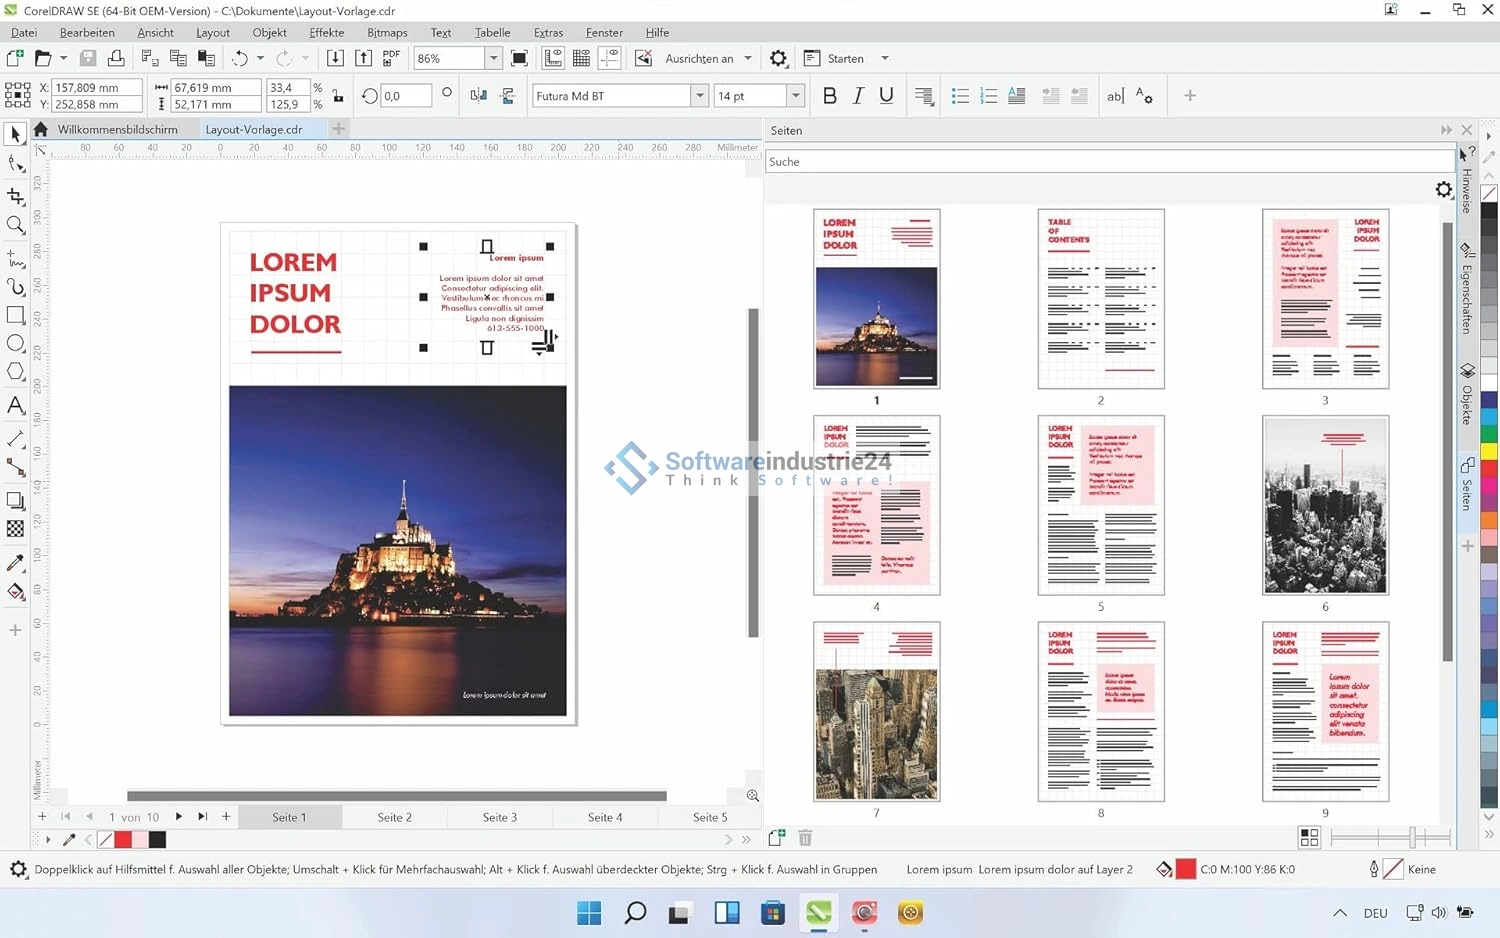This screenshot has width=1500, height=938.
Task: Open the Futura Md BT font dropdown
Action: click(x=699, y=96)
